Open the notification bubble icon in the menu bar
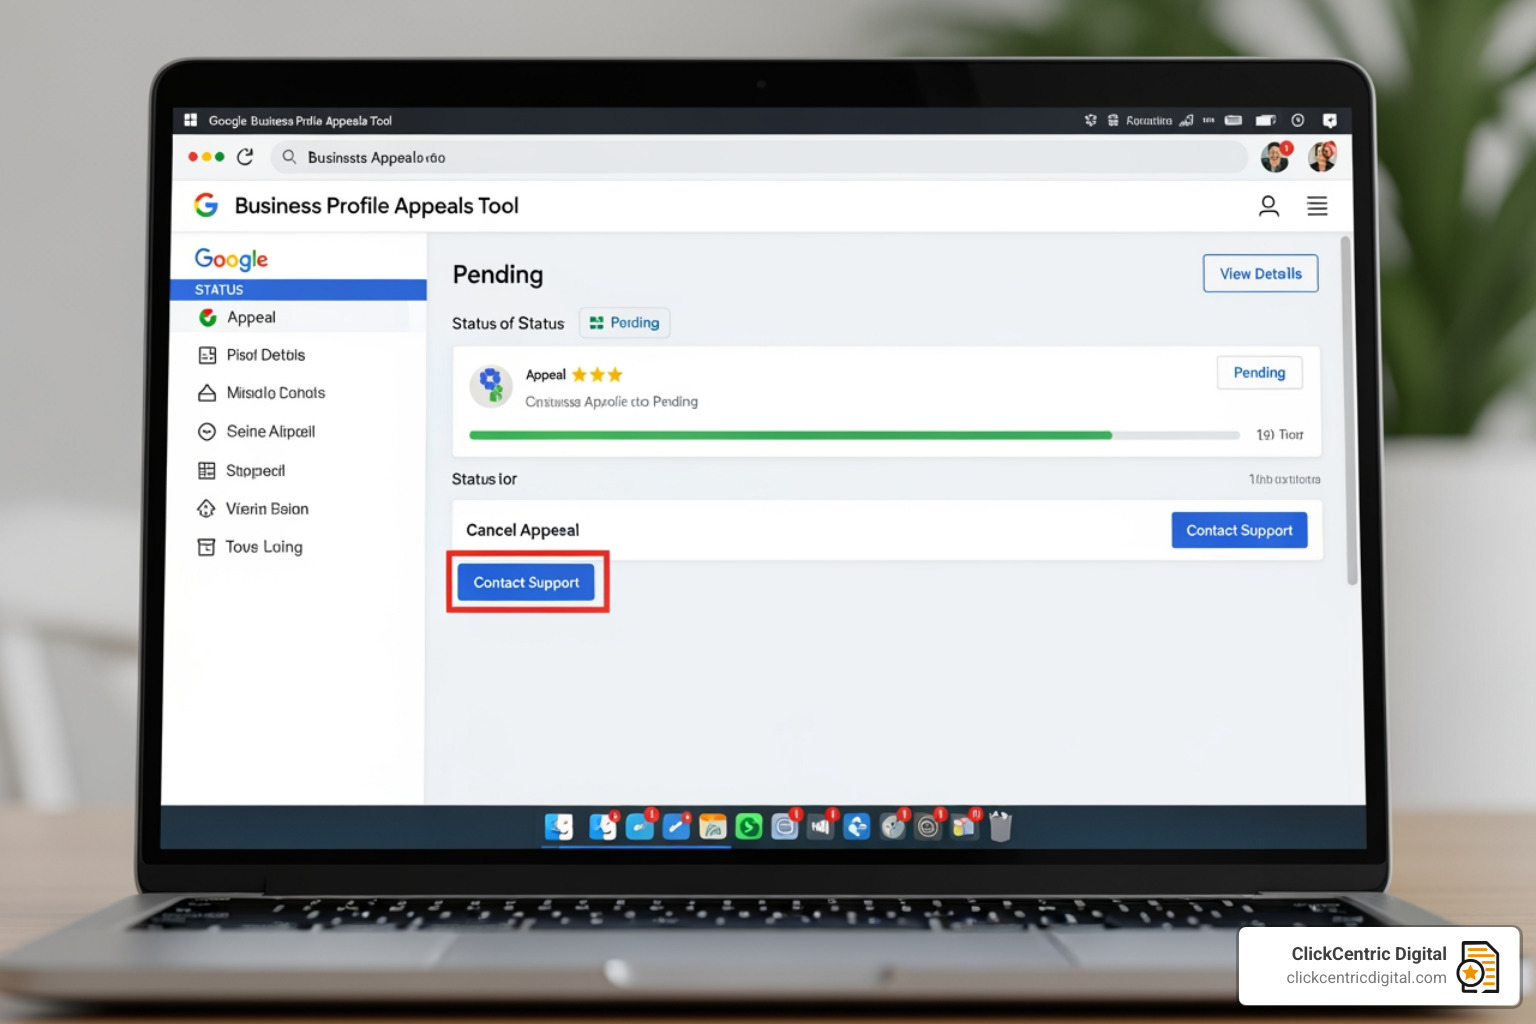 coord(1329,120)
